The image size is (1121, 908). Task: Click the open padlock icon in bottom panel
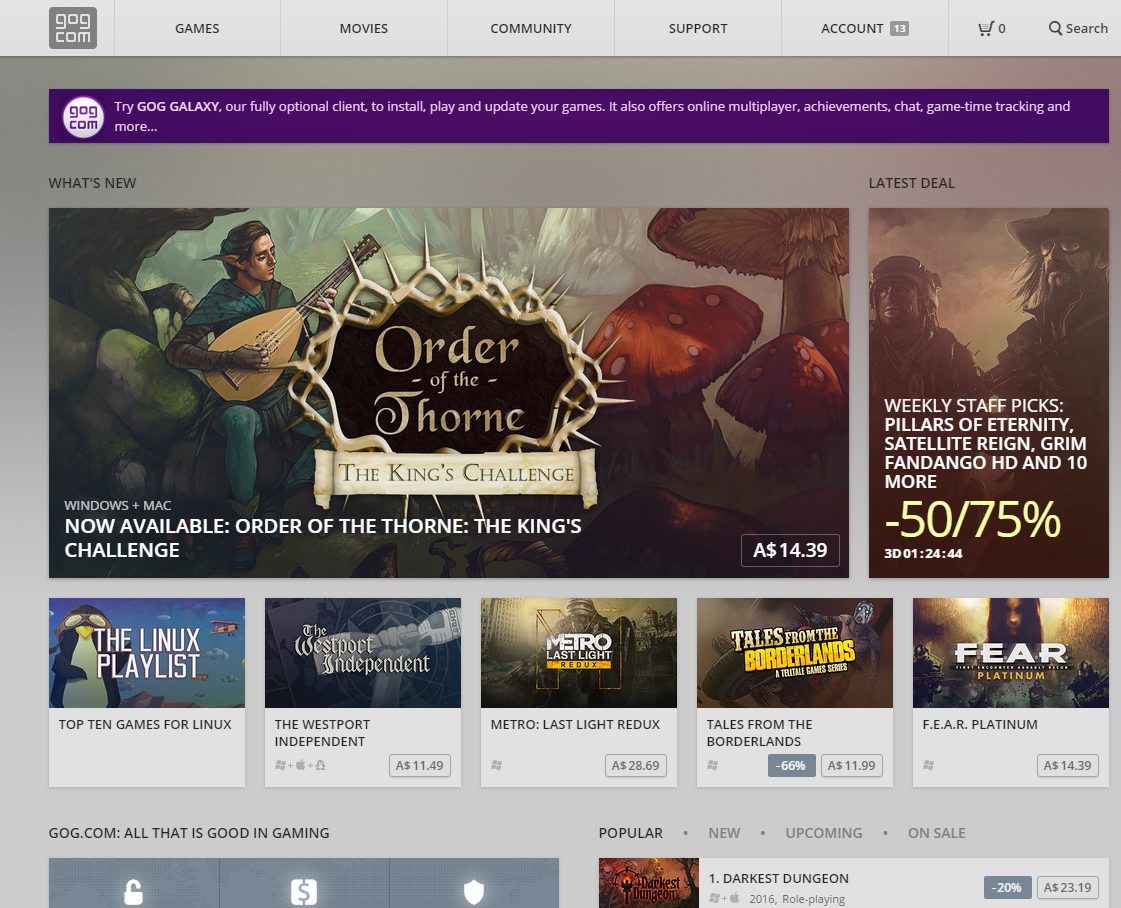pos(134,892)
